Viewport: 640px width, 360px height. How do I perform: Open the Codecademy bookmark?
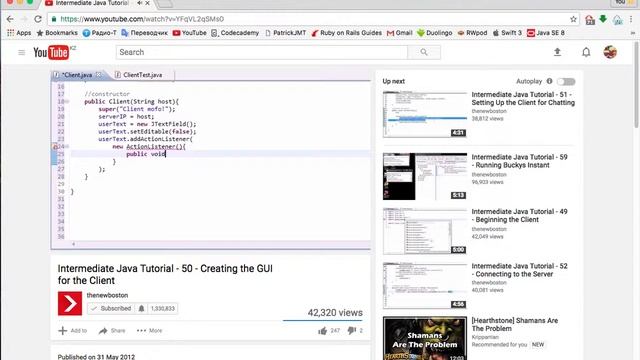click(x=235, y=33)
